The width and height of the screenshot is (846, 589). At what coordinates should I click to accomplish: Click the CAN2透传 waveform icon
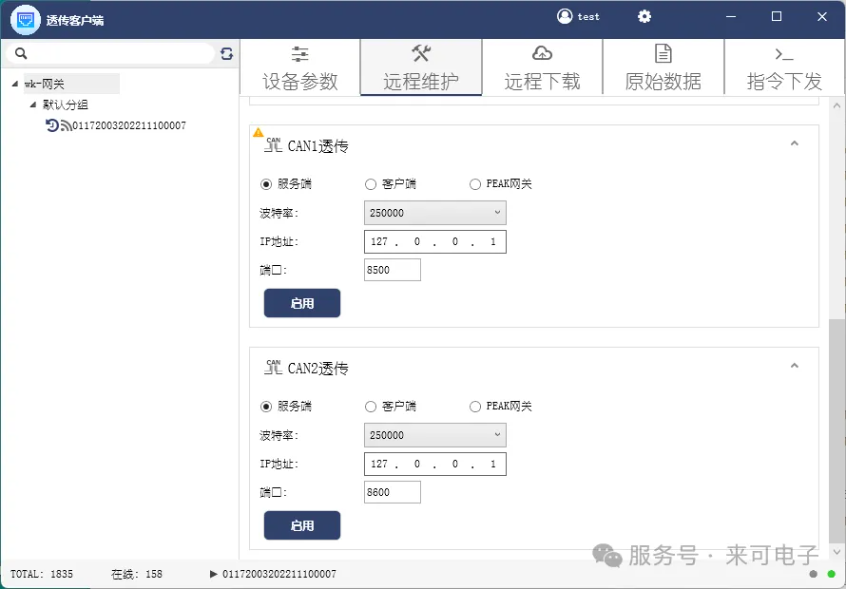273,367
